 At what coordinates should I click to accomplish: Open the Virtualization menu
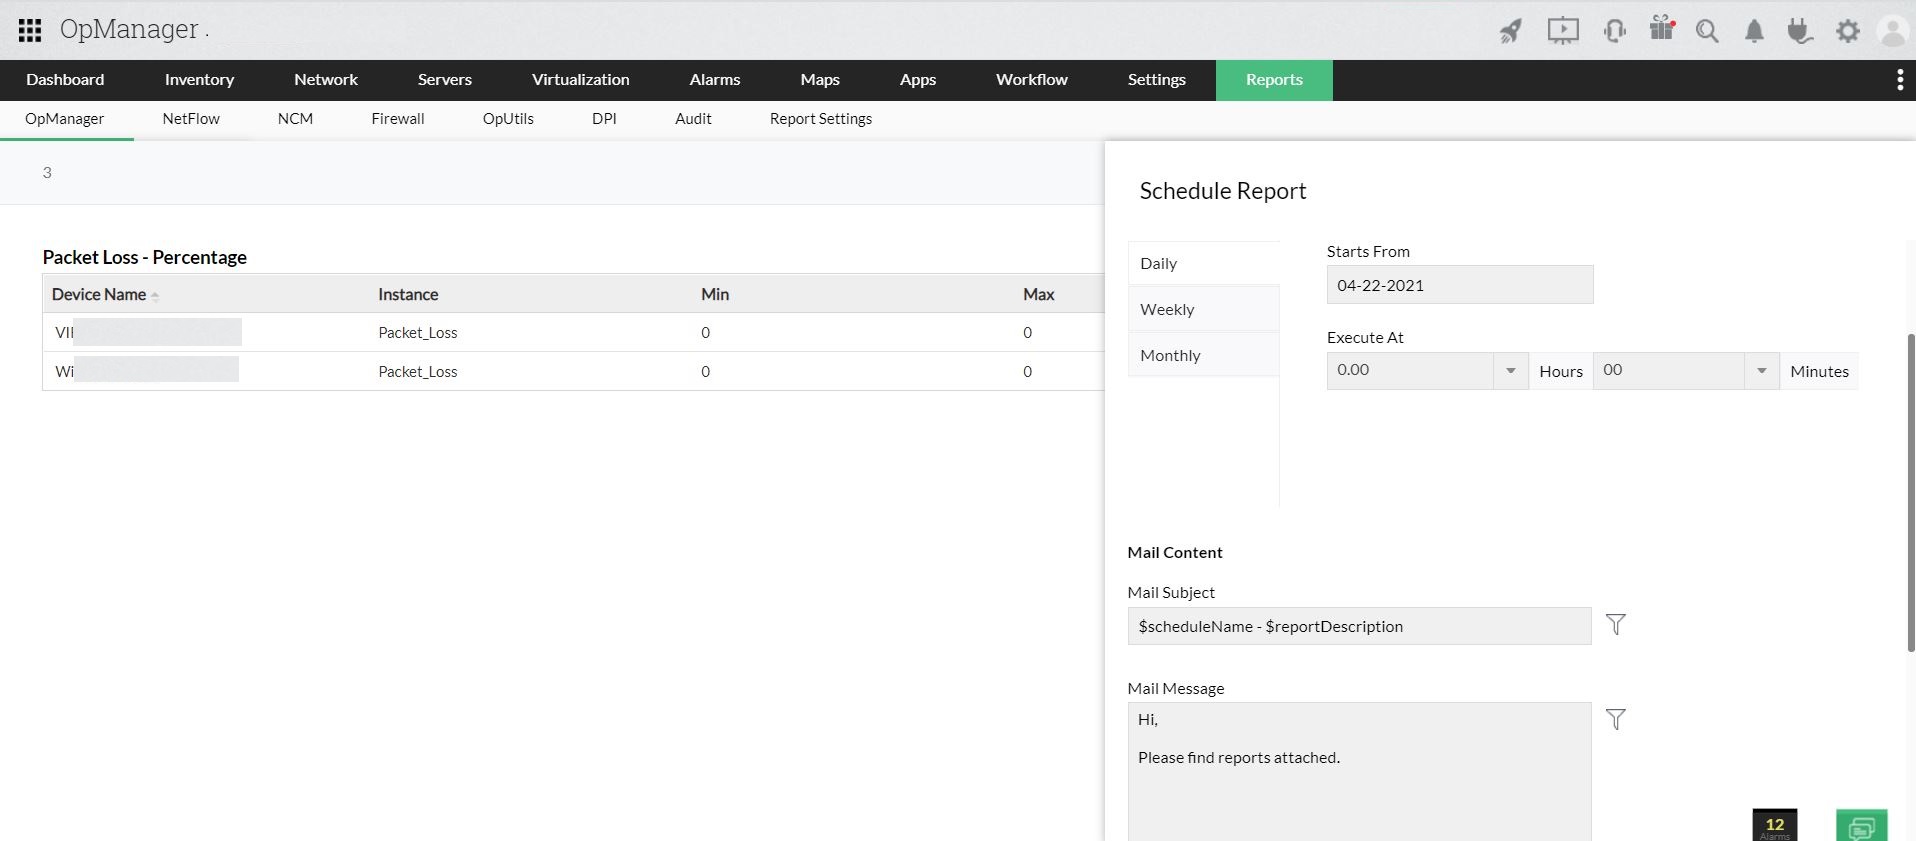click(581, 80)
